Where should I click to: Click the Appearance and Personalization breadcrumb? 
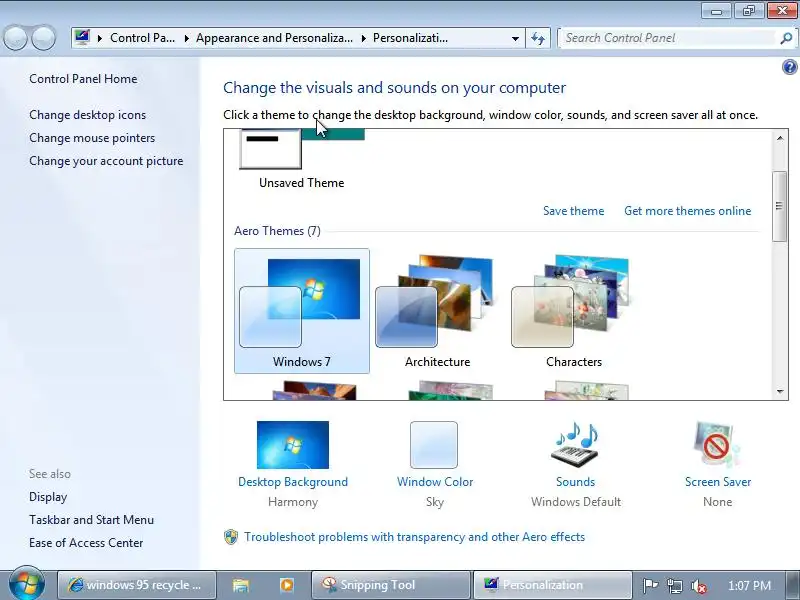click(274, 38)
